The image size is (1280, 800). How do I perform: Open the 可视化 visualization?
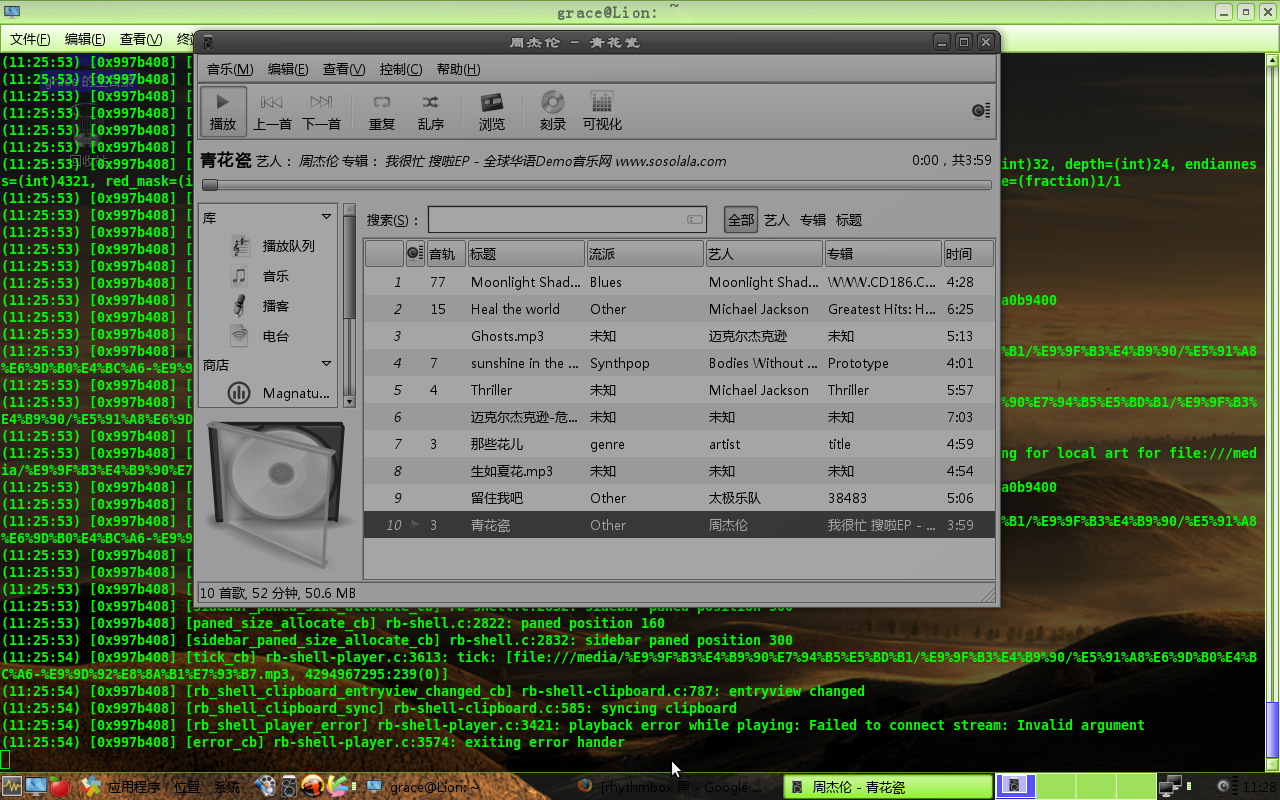coord(602,111)
